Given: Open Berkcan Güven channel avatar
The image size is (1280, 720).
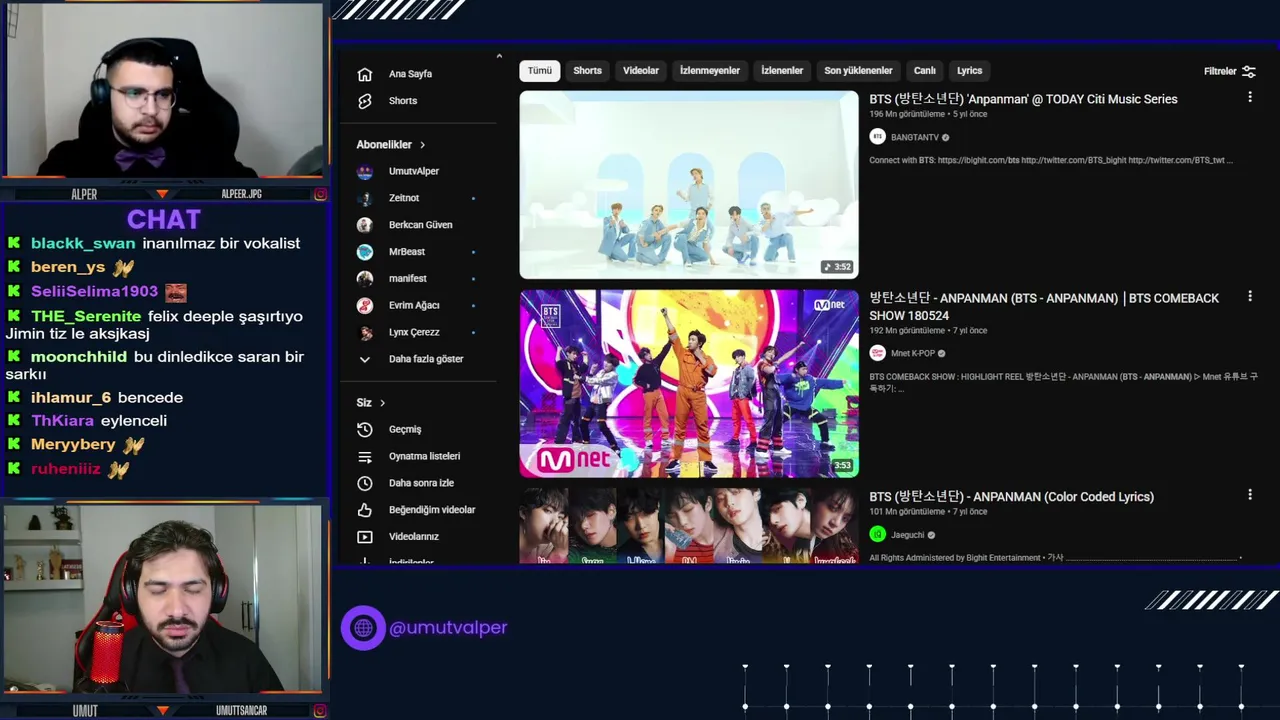Looking at the screenshot, I should click(x=365, y=225).
